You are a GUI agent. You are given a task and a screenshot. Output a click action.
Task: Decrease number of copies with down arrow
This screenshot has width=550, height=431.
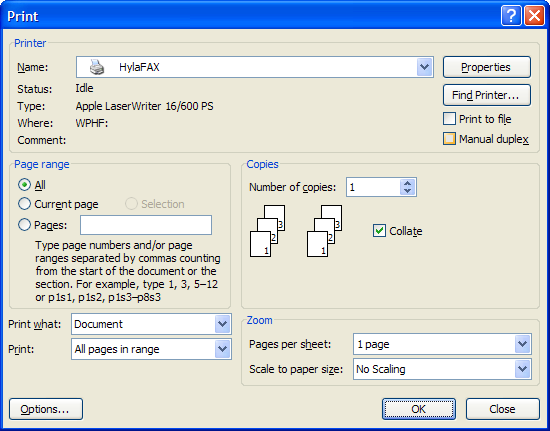point(407,191)
